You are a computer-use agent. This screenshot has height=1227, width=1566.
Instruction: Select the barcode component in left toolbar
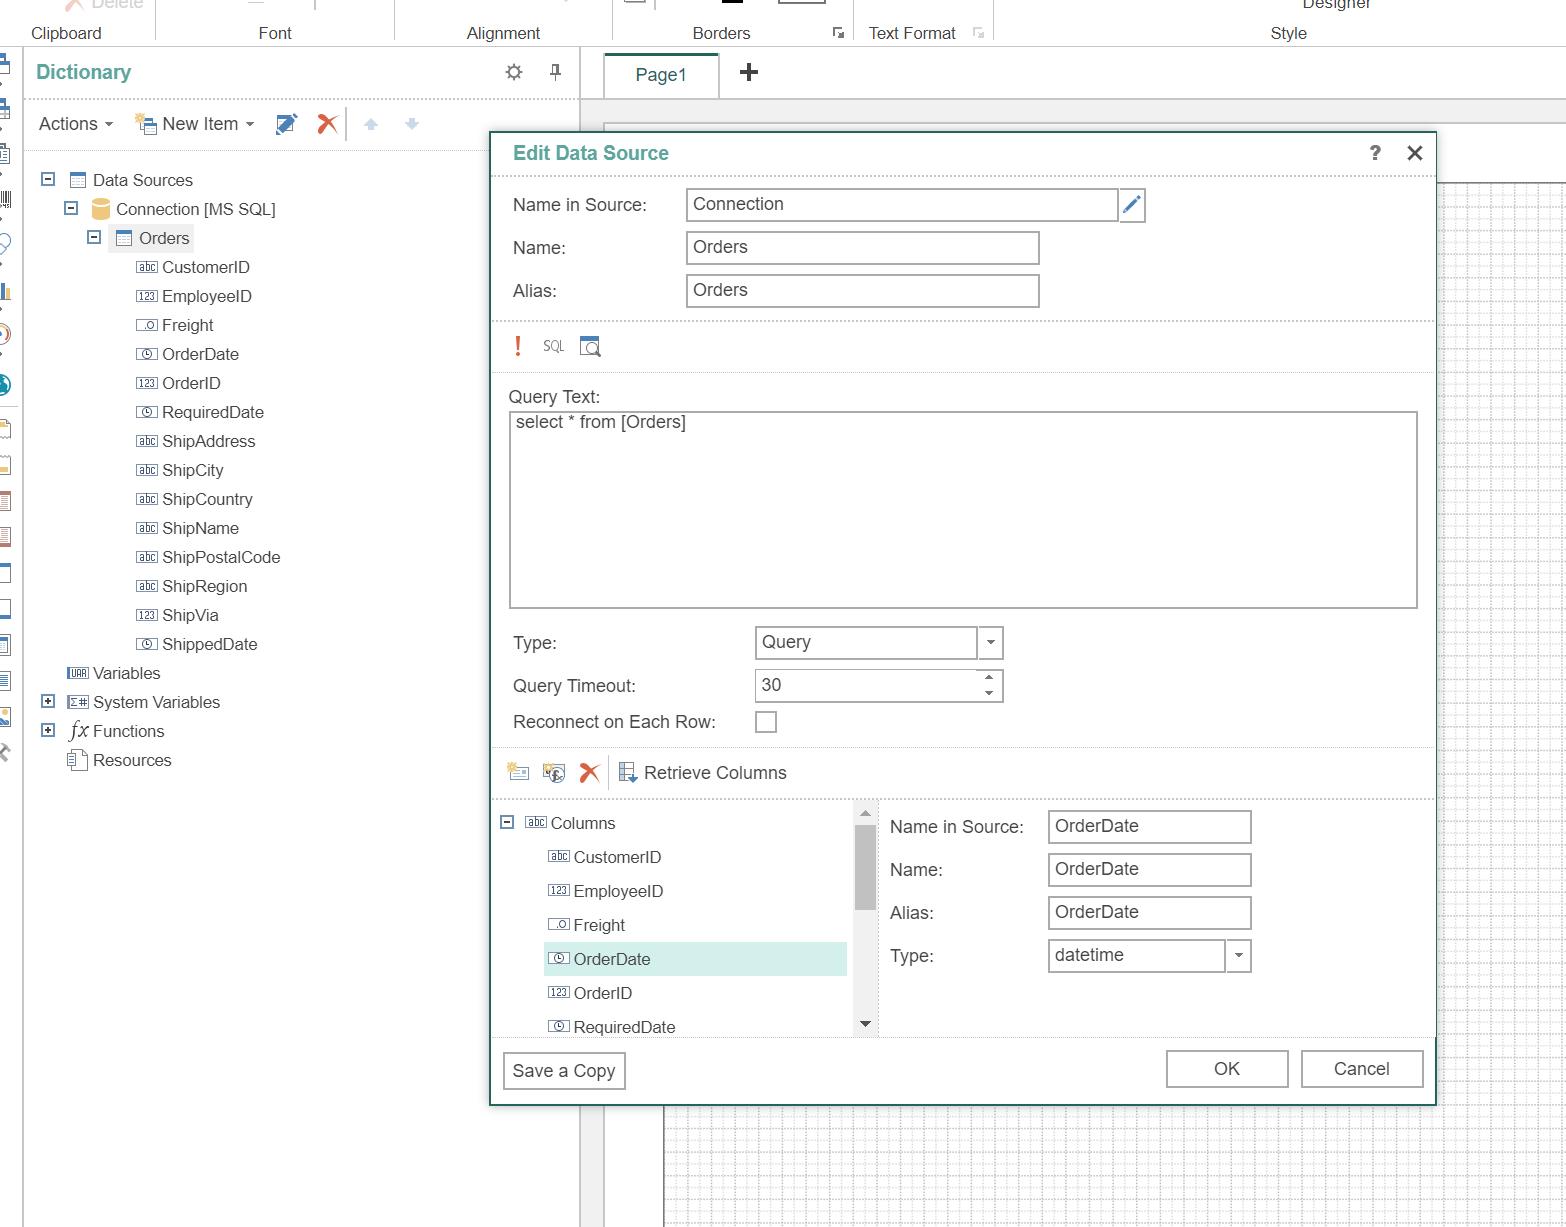[x=5, y=198]
